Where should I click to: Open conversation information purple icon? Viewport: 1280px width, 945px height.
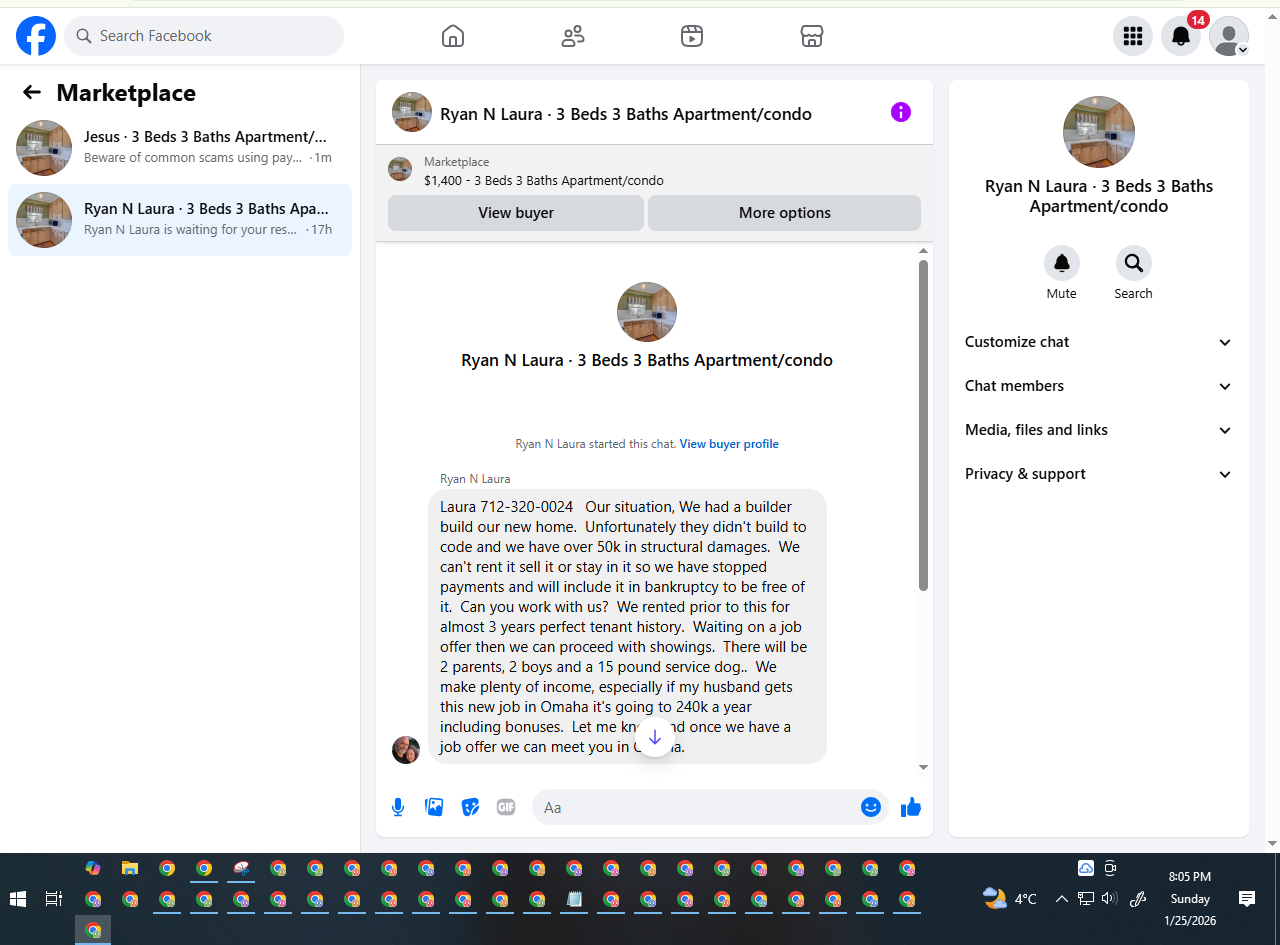[x=901, y=112]
